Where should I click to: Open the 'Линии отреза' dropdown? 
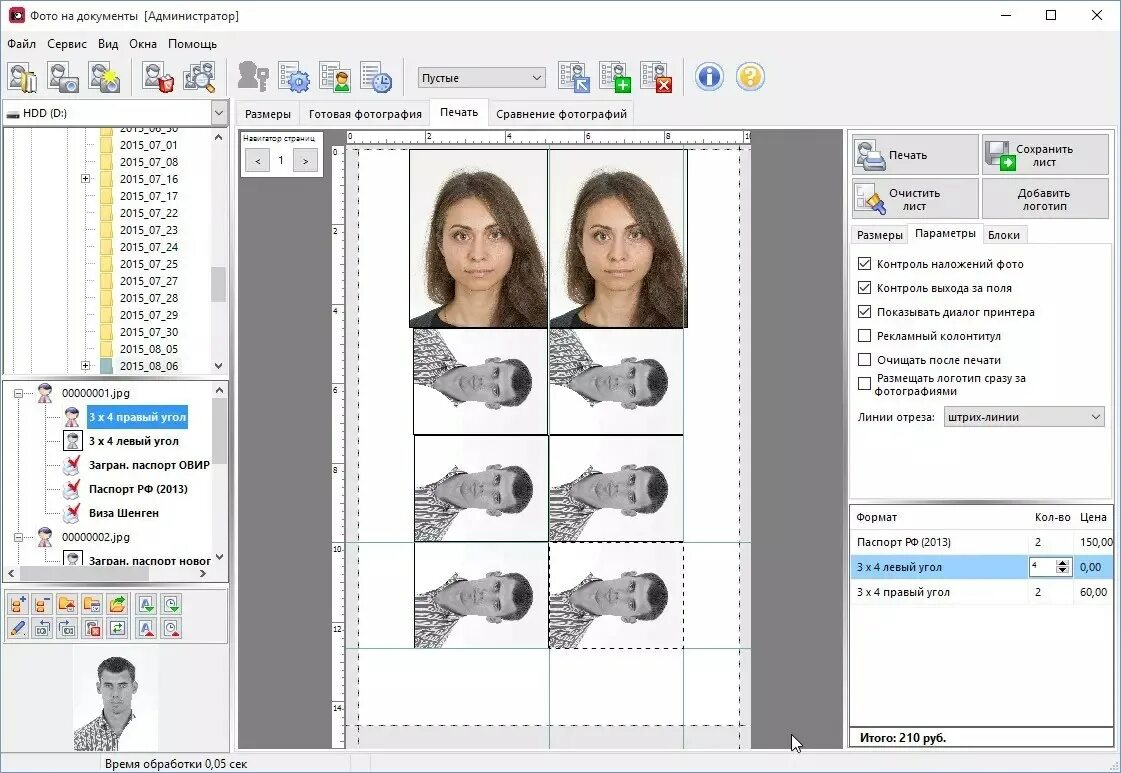pos(1023,417)
